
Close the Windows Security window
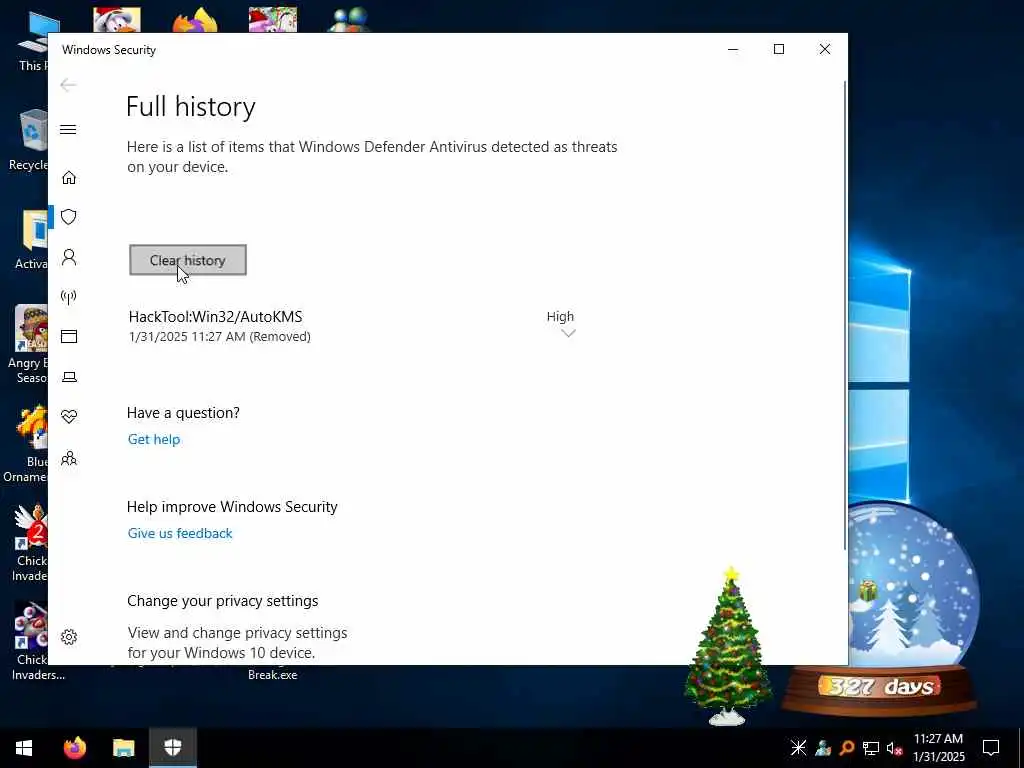coord(825,50)
